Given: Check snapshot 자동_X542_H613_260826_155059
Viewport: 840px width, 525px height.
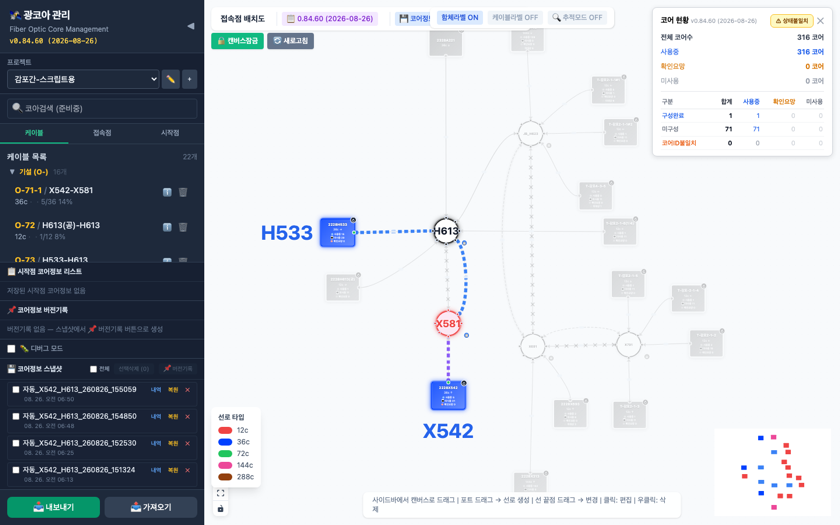Looking at the screenshot, I should tap(16, 390).
